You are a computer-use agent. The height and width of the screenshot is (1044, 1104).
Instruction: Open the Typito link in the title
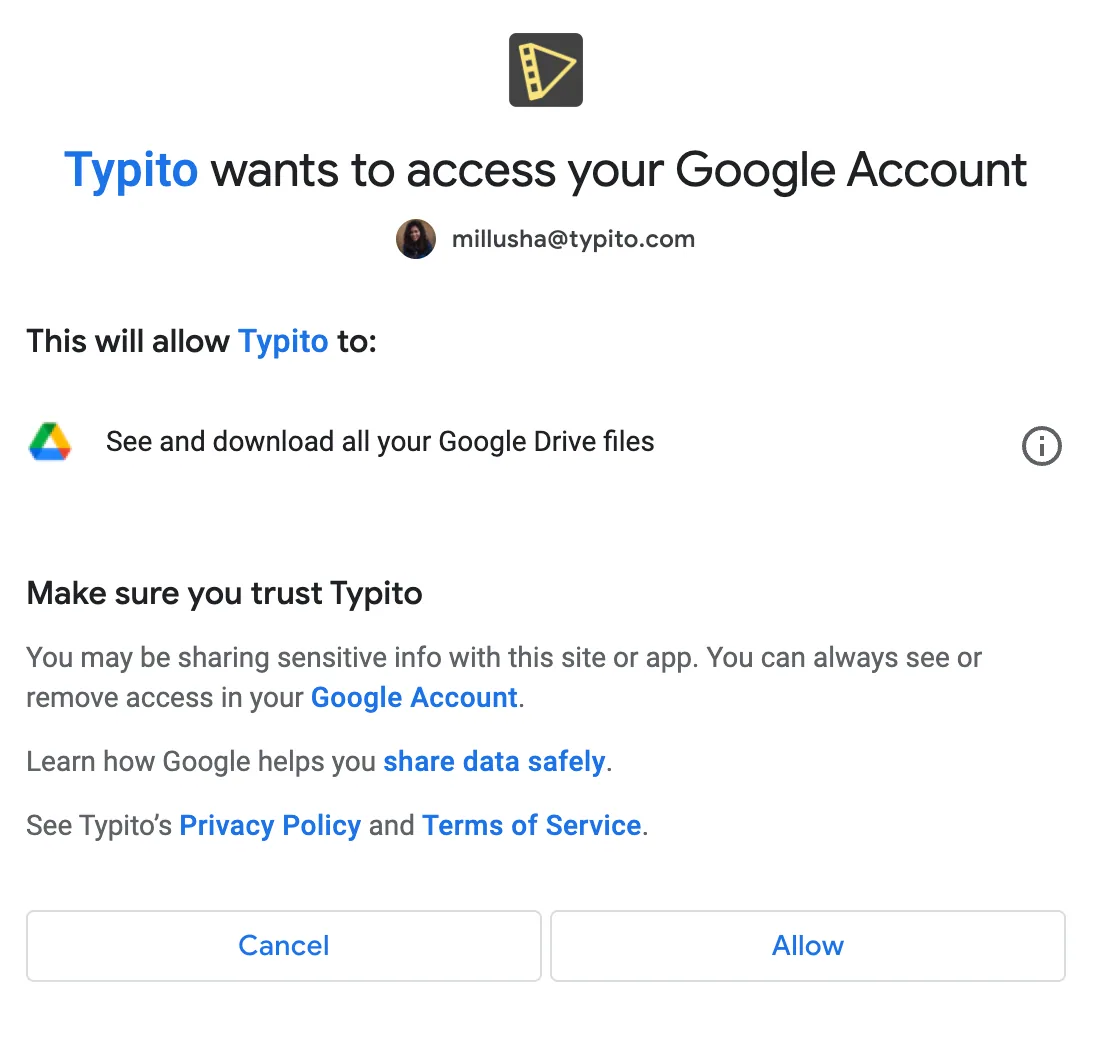tap(131, 170)
